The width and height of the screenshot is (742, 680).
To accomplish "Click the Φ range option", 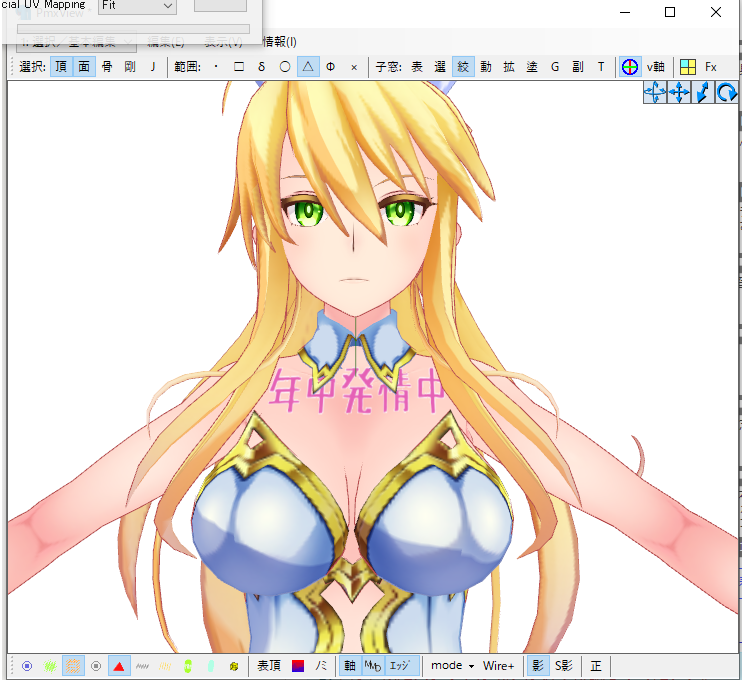I will [331, 67].
